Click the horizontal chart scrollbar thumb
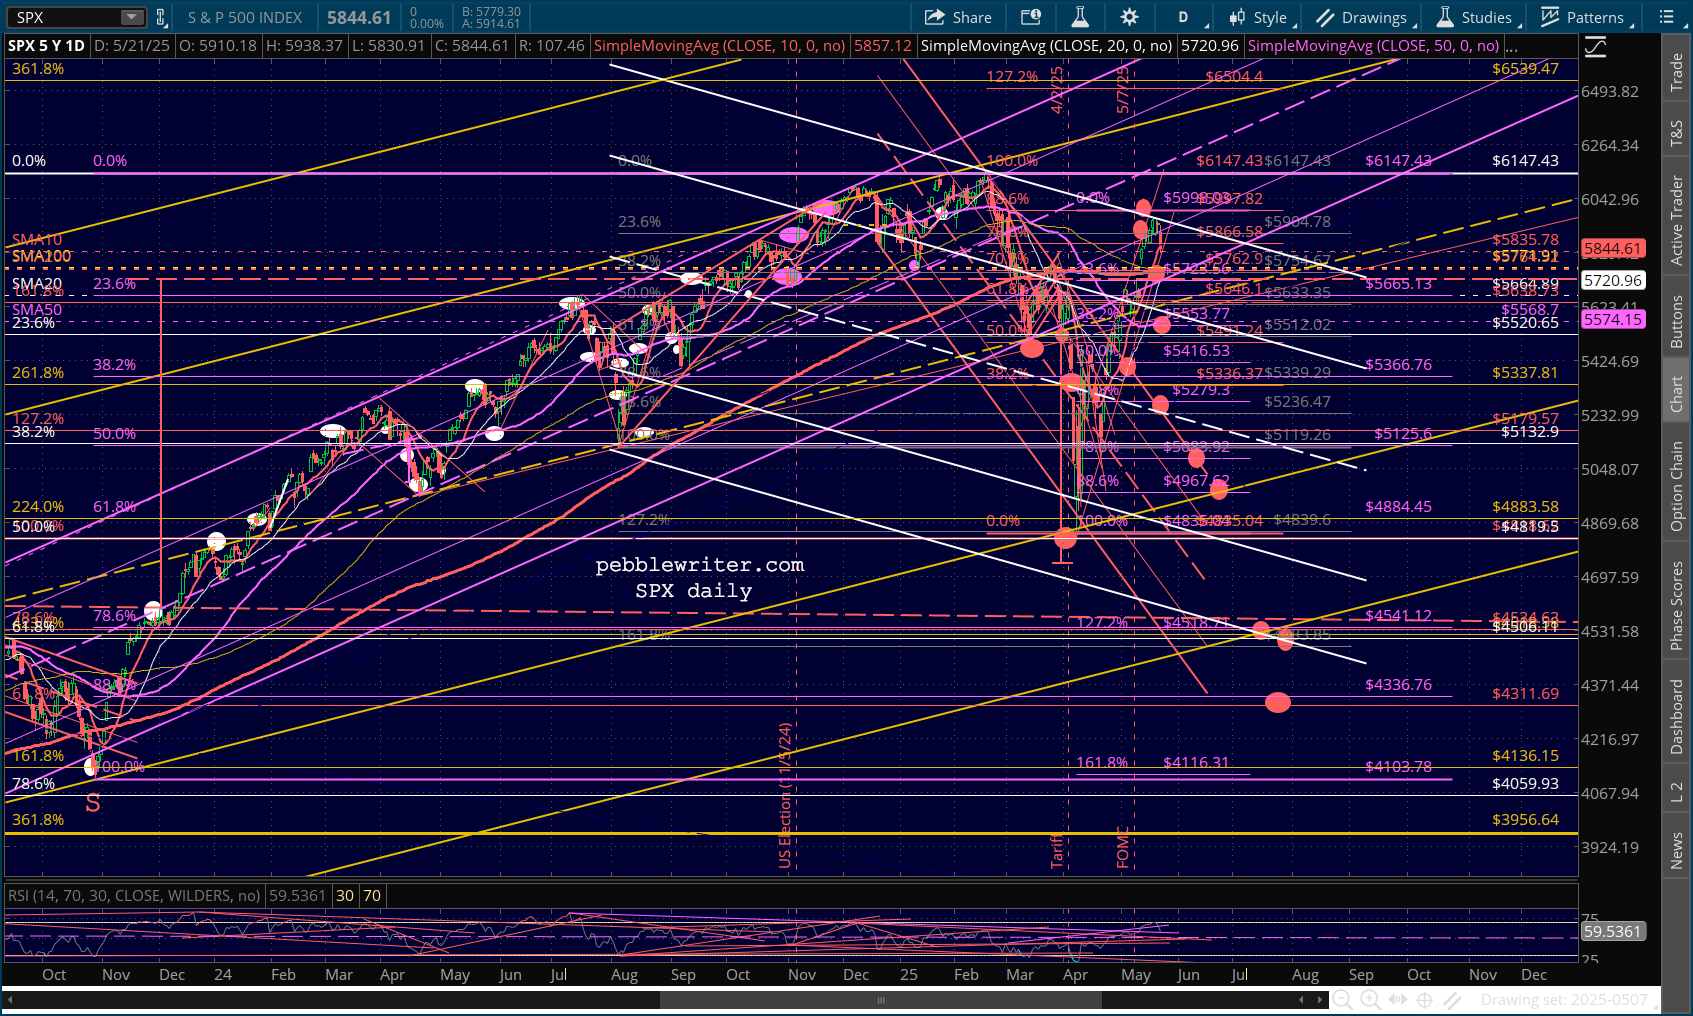 pos(880,999)
